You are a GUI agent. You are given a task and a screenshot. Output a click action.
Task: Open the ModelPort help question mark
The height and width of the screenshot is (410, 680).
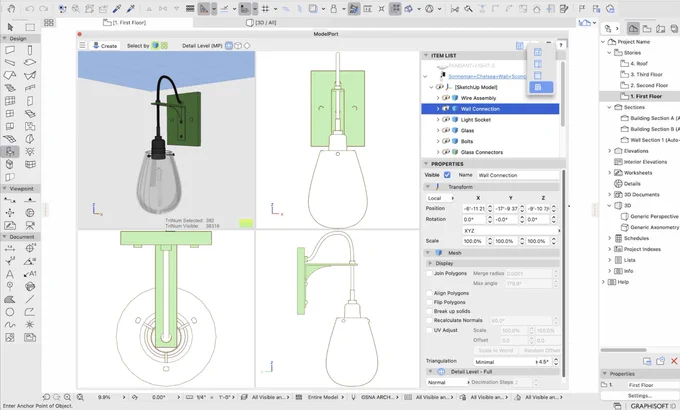click(561, 45)
